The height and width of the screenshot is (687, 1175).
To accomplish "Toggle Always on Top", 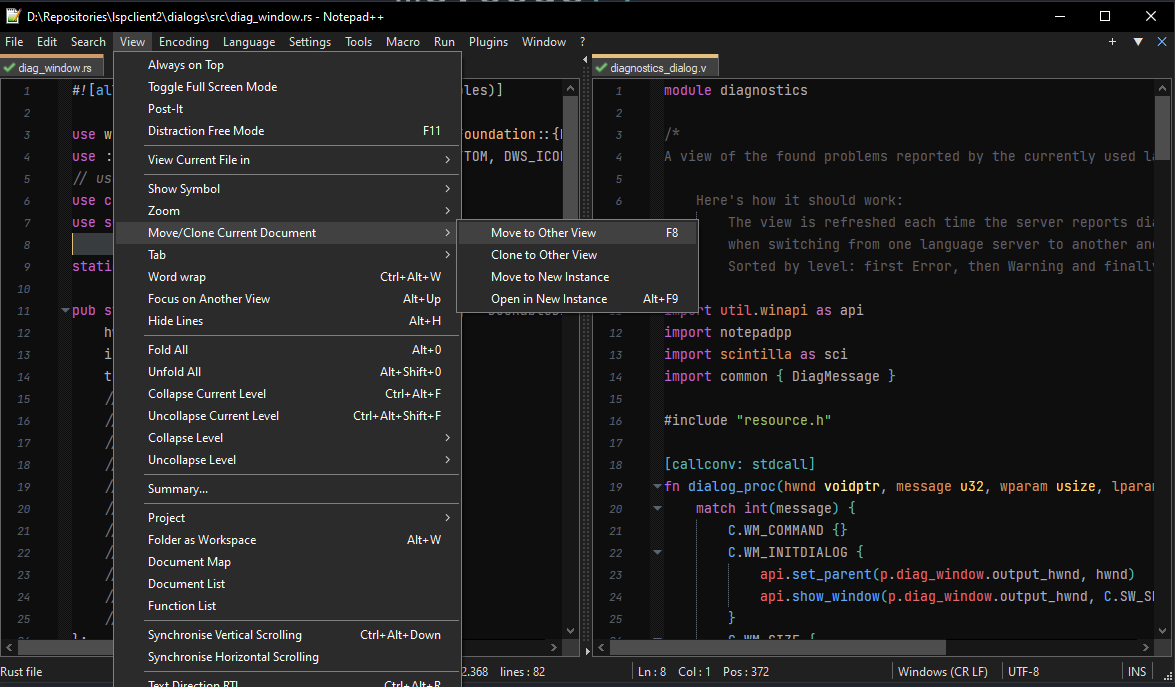I will click(288, 65).
